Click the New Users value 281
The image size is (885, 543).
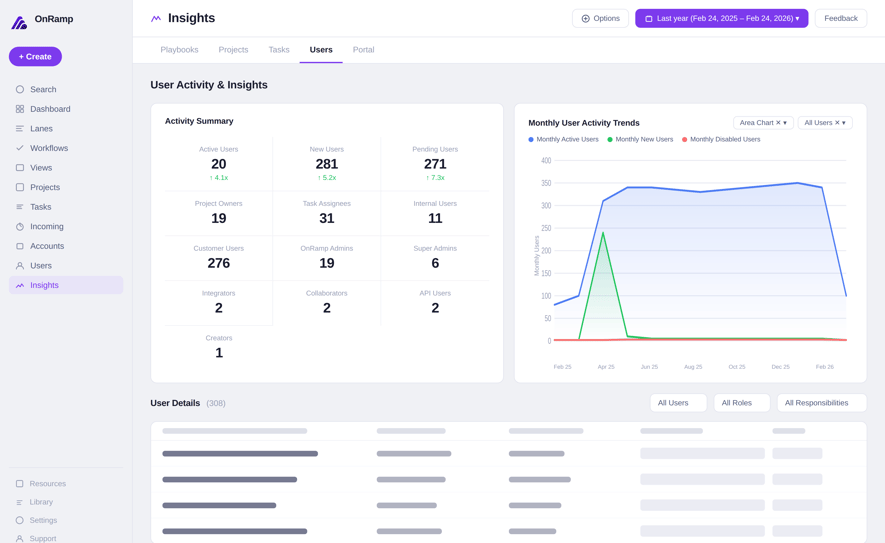coord(327,164)
